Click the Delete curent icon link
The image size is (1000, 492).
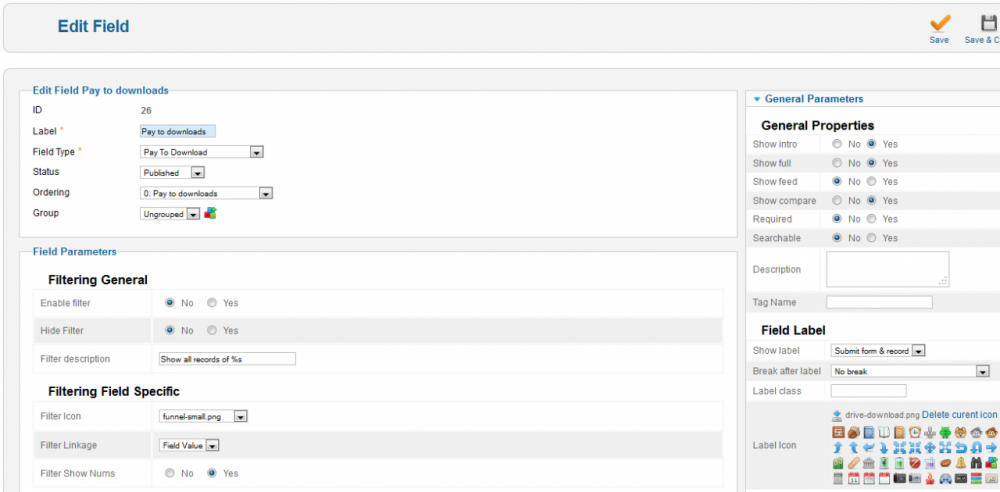959,415
